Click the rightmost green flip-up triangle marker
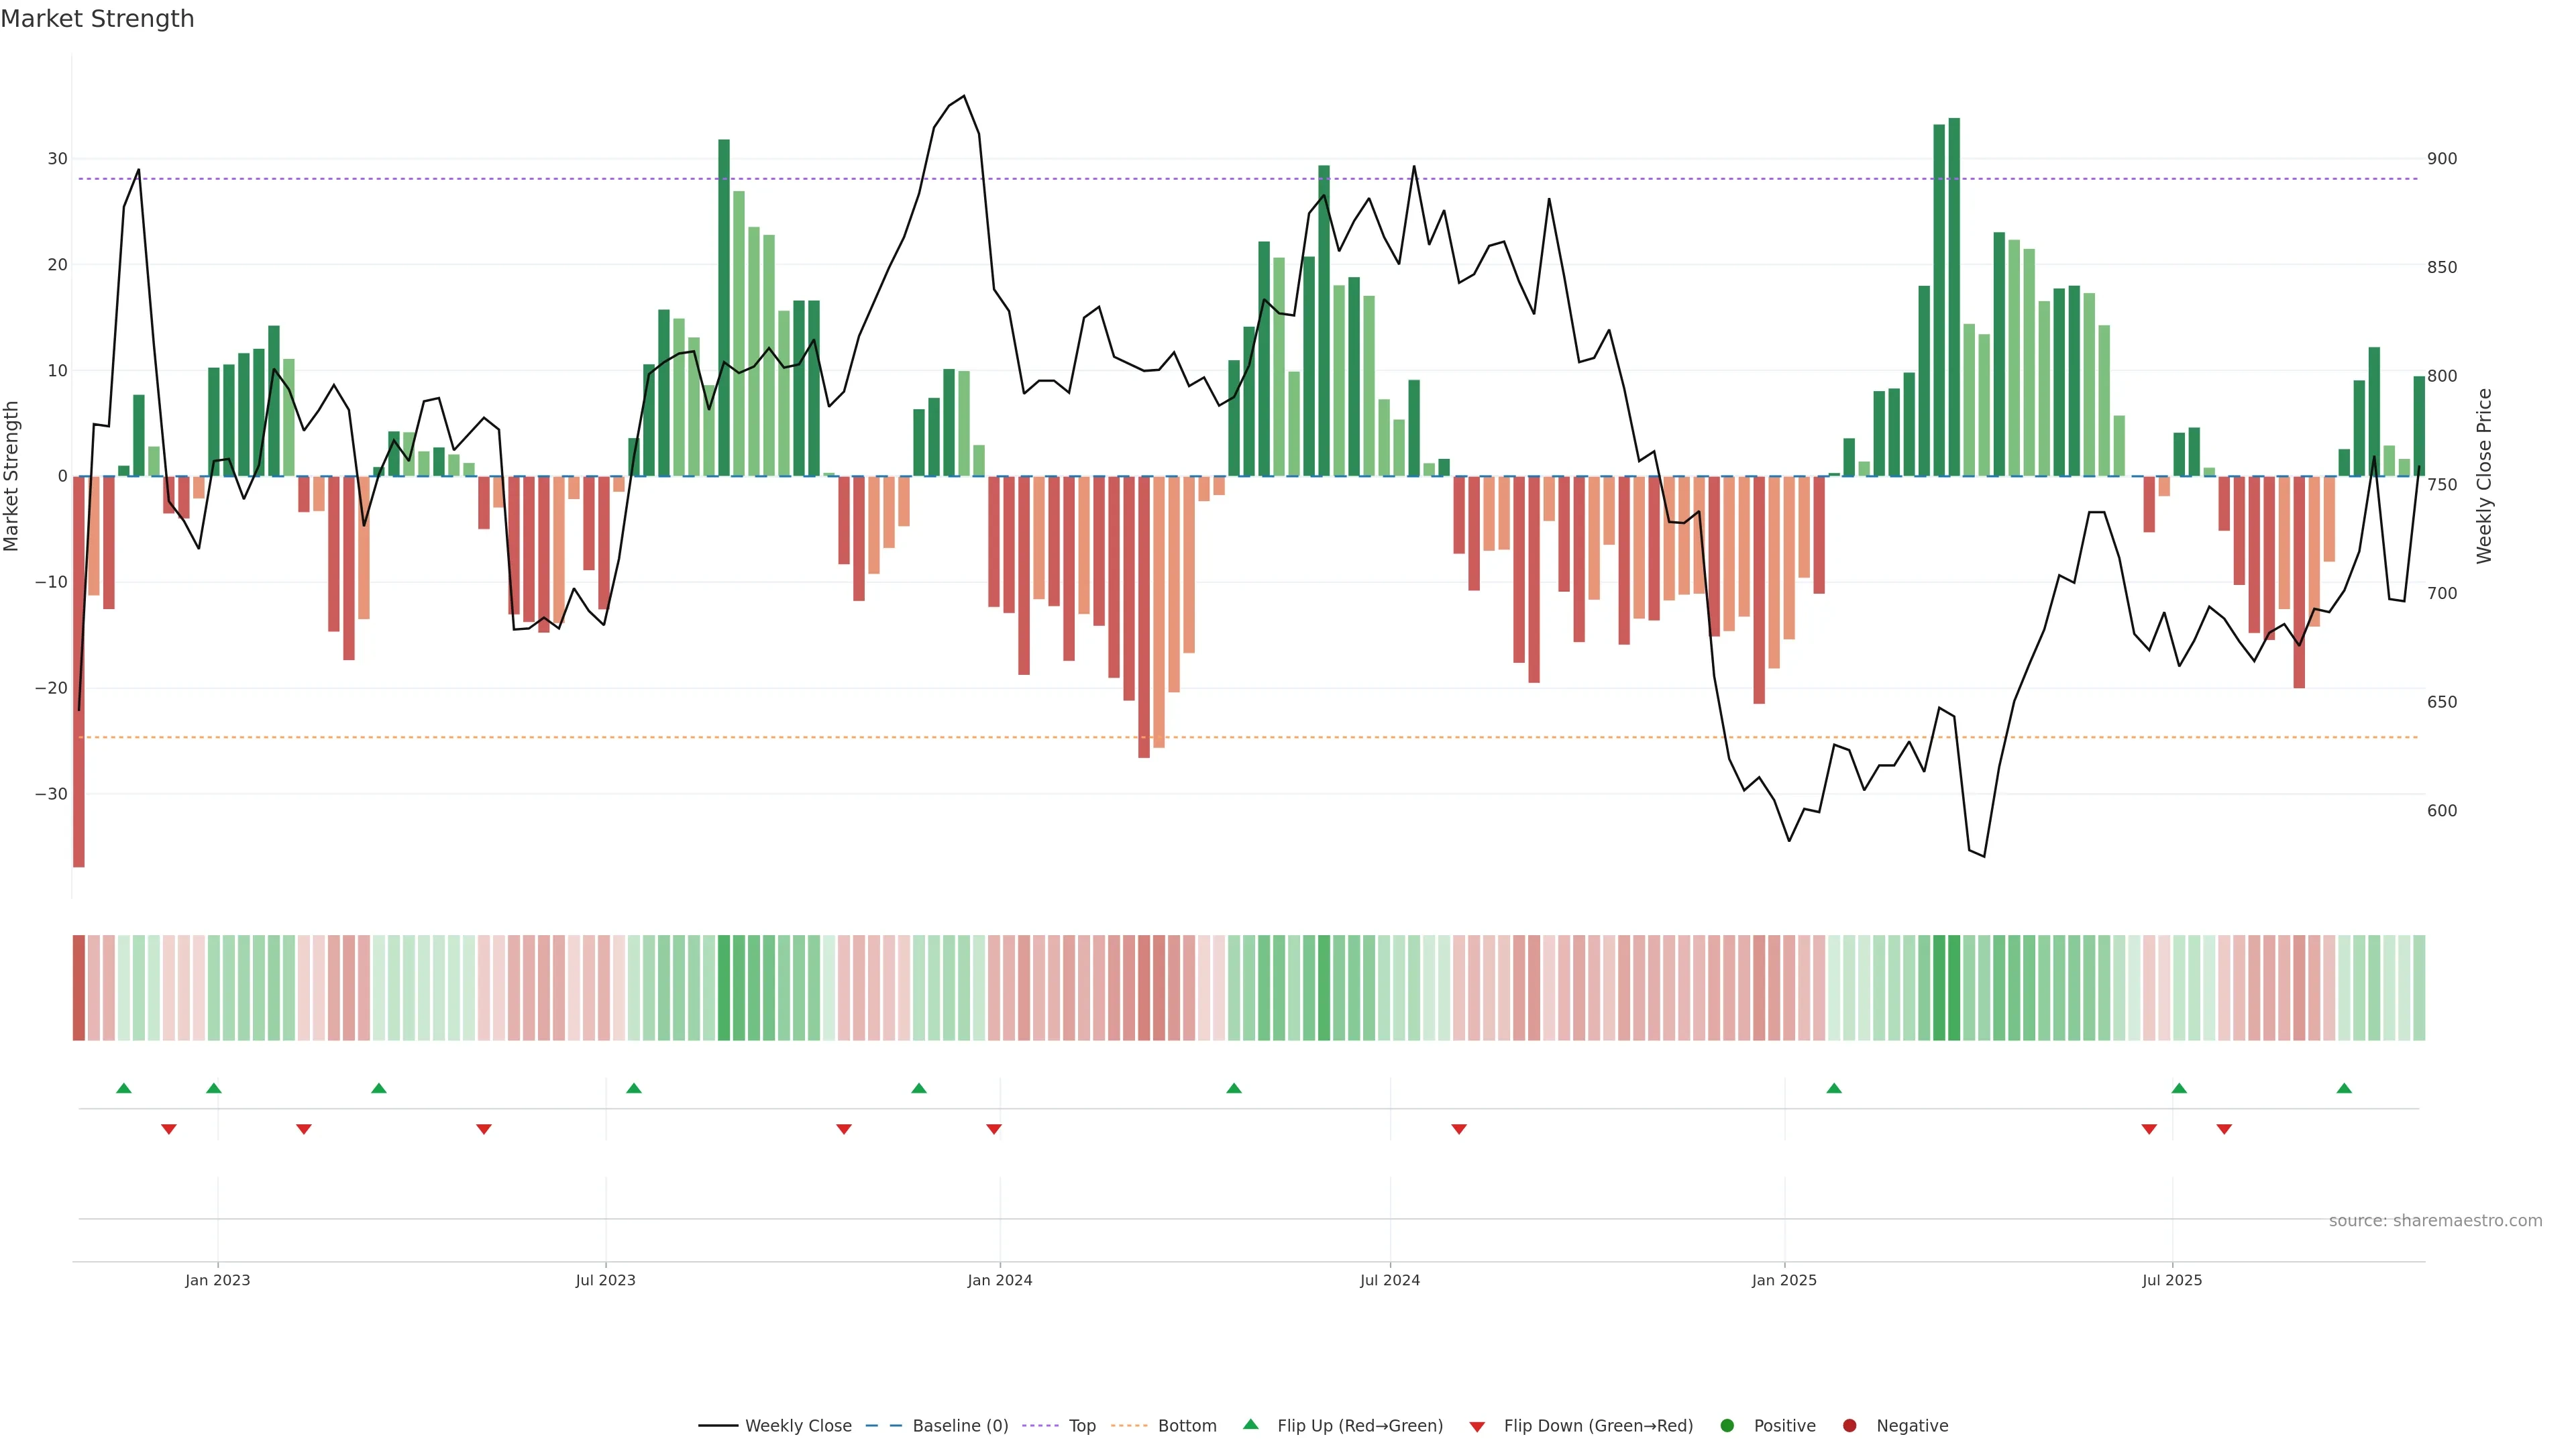The height and width of the screenshot is (1449, 2576). pyautogui.click(x=2344, y=1088)
